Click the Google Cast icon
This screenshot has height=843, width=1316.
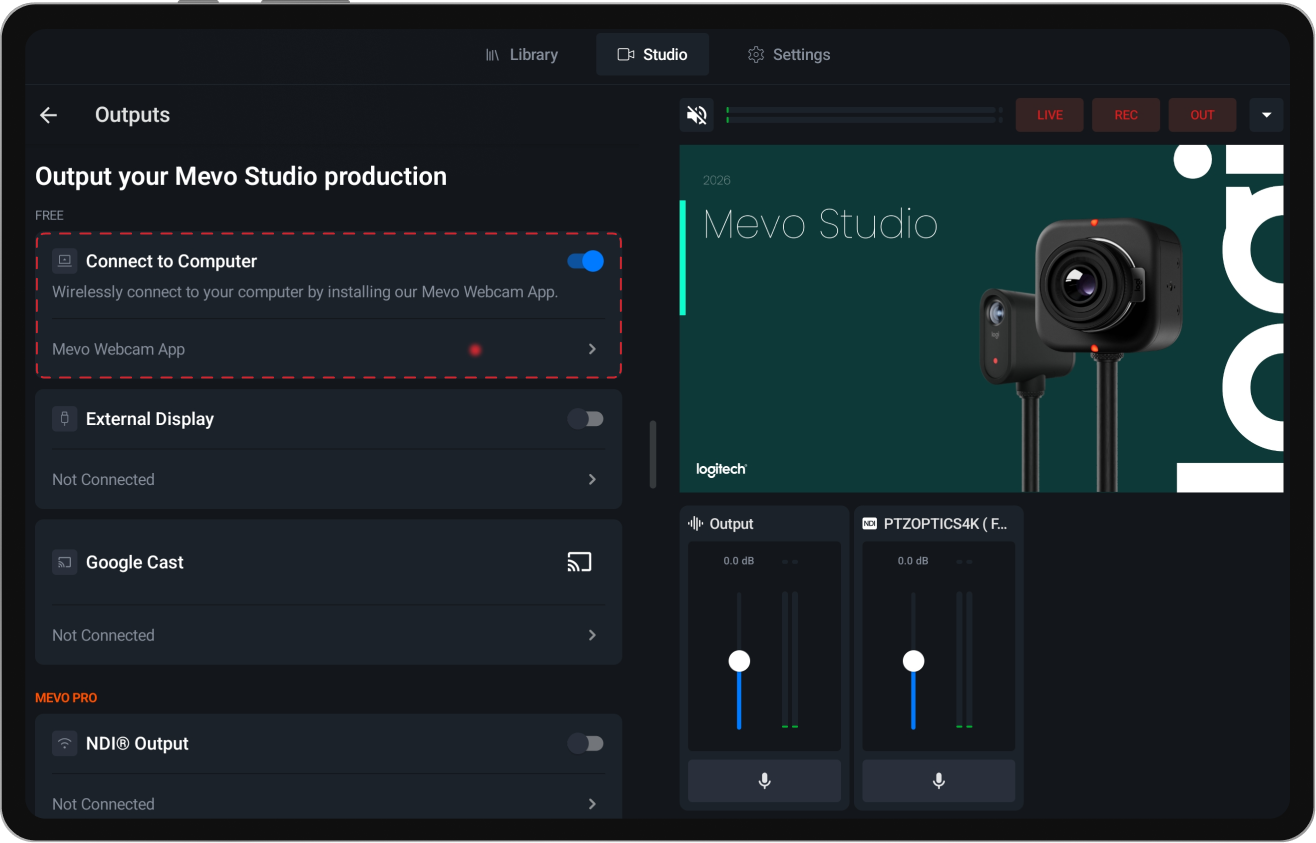(579, 561)
